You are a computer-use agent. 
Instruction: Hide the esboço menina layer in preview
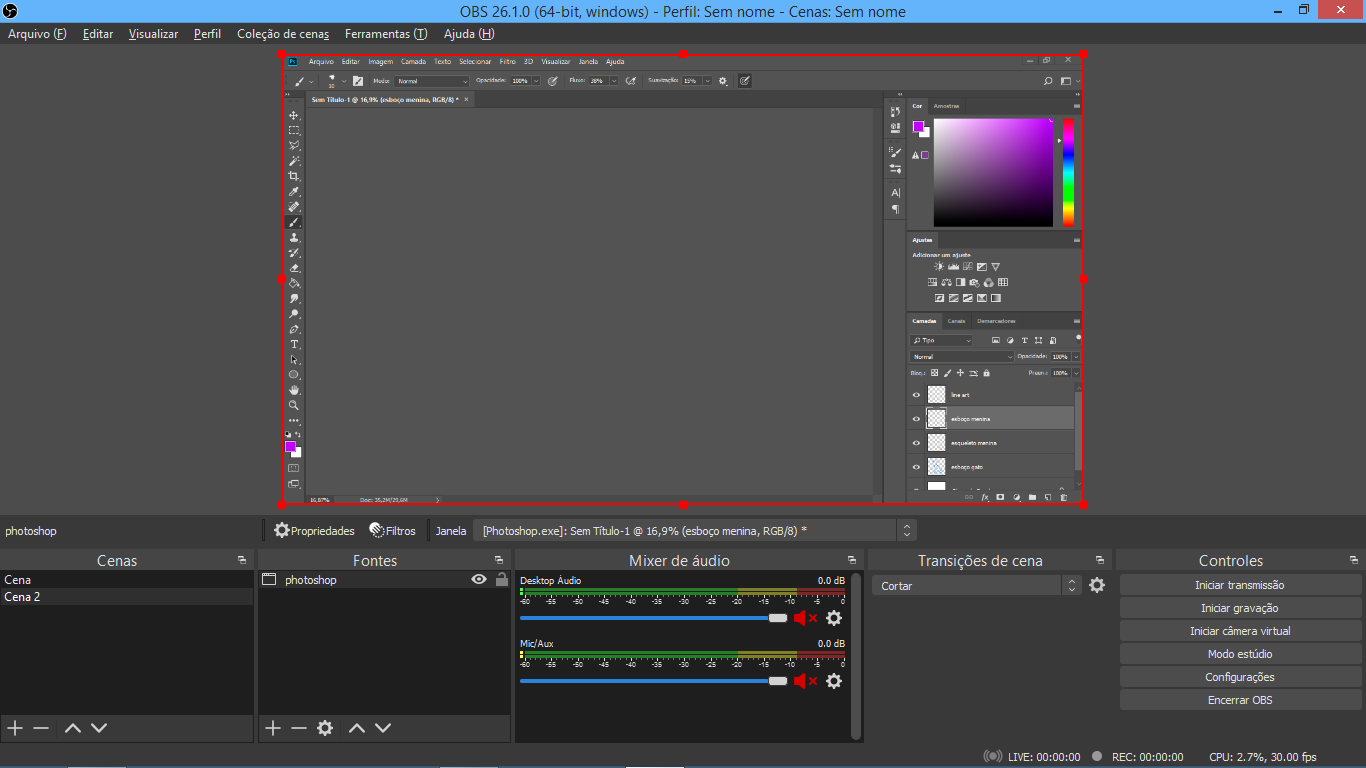[x=916, y=419]
